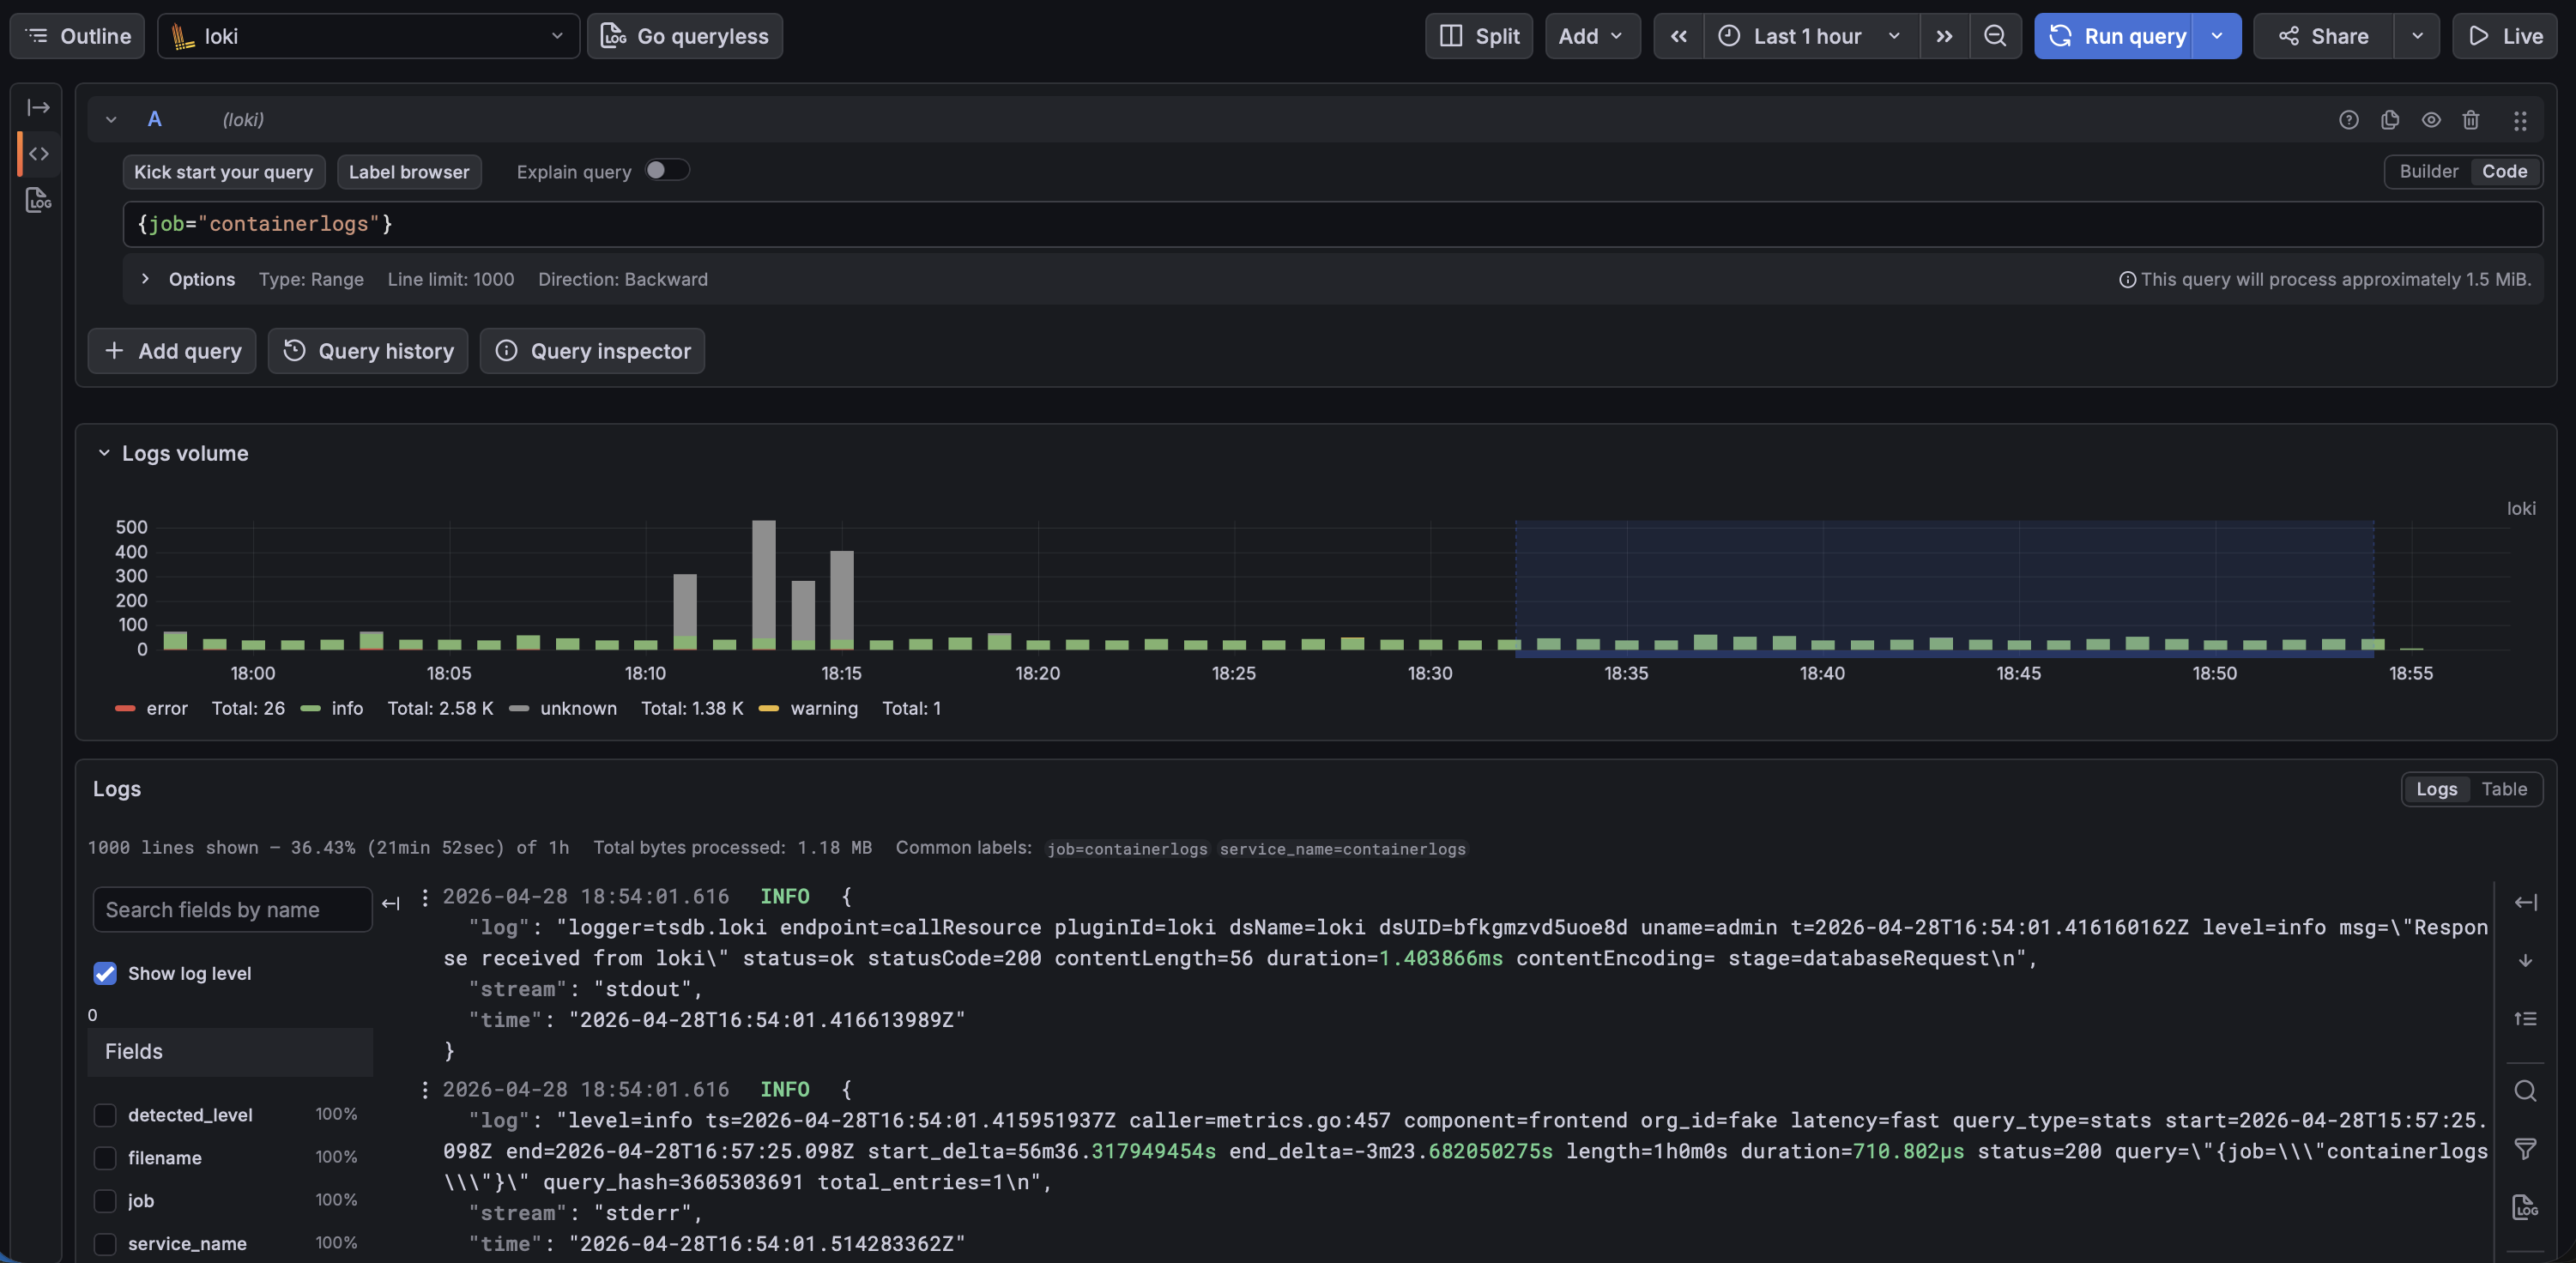This screenshot has height=1263, width=2576.
Task: Check the service_name field checkbox
Action: [104, 1244]
